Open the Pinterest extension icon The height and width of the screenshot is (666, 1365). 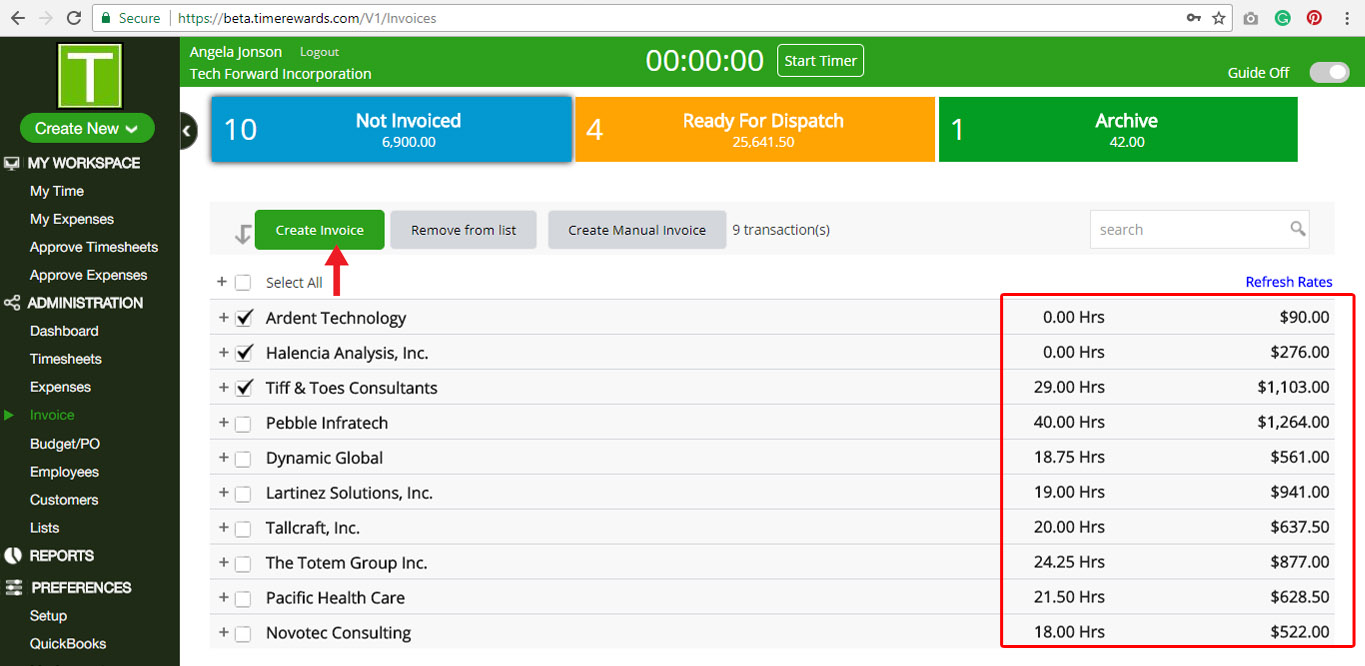pyautogui.click(x=1314, y=18)
